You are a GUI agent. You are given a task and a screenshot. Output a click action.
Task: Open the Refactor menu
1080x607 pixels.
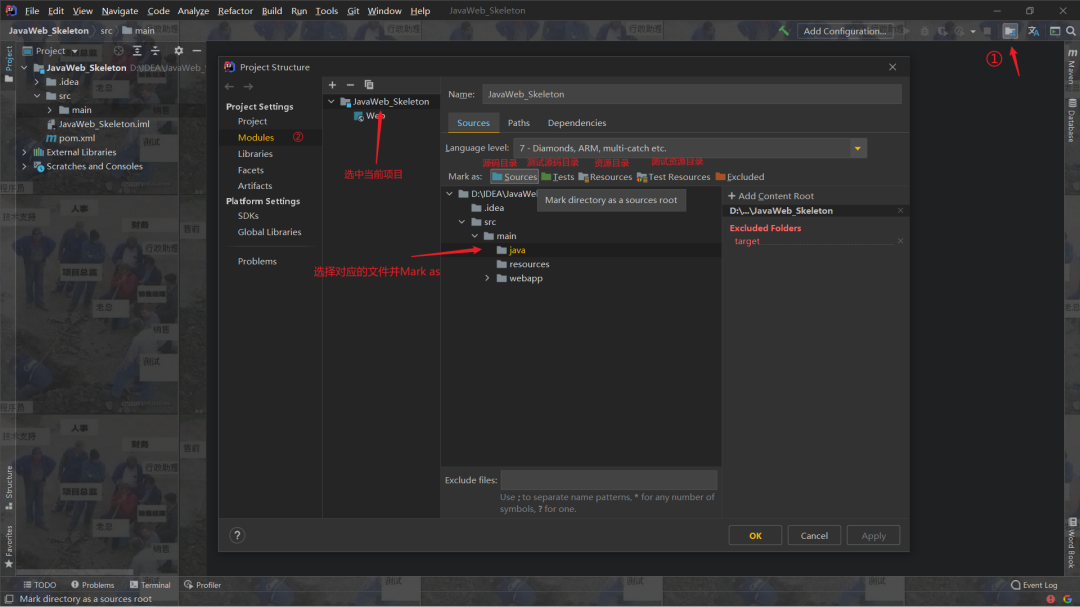[x=235, y=11]
